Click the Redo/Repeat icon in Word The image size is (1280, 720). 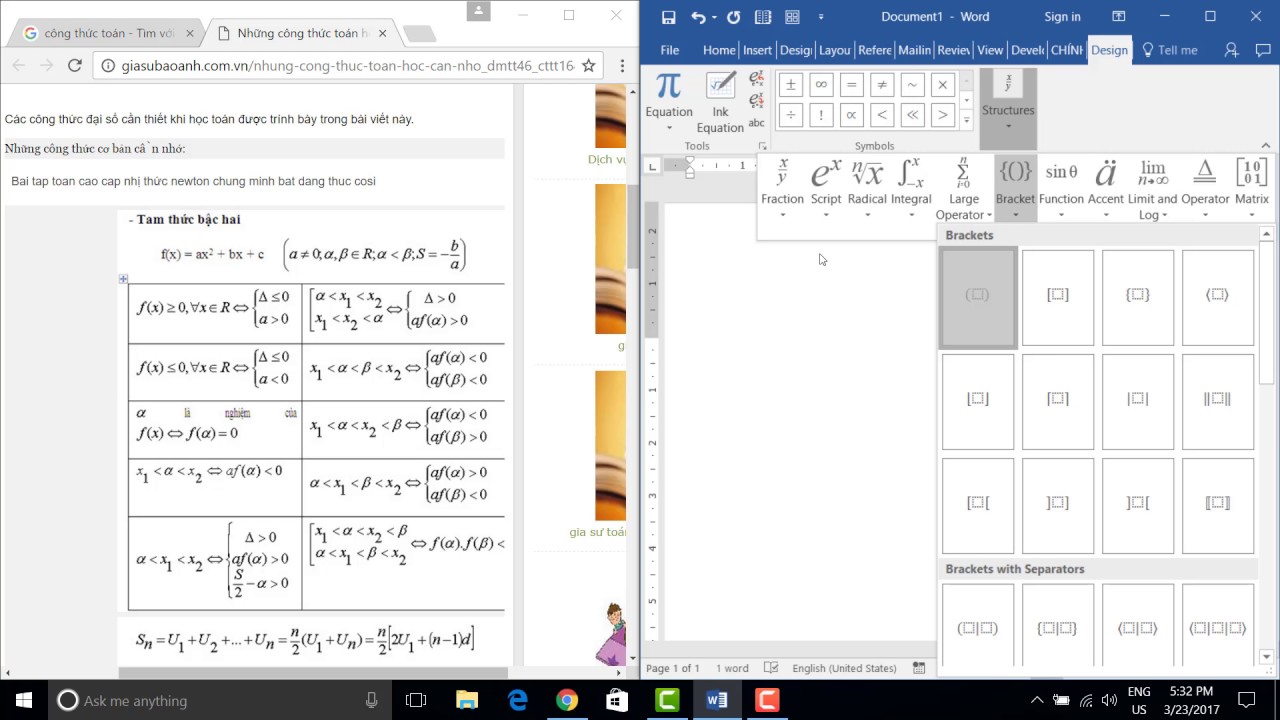point(733,17)
